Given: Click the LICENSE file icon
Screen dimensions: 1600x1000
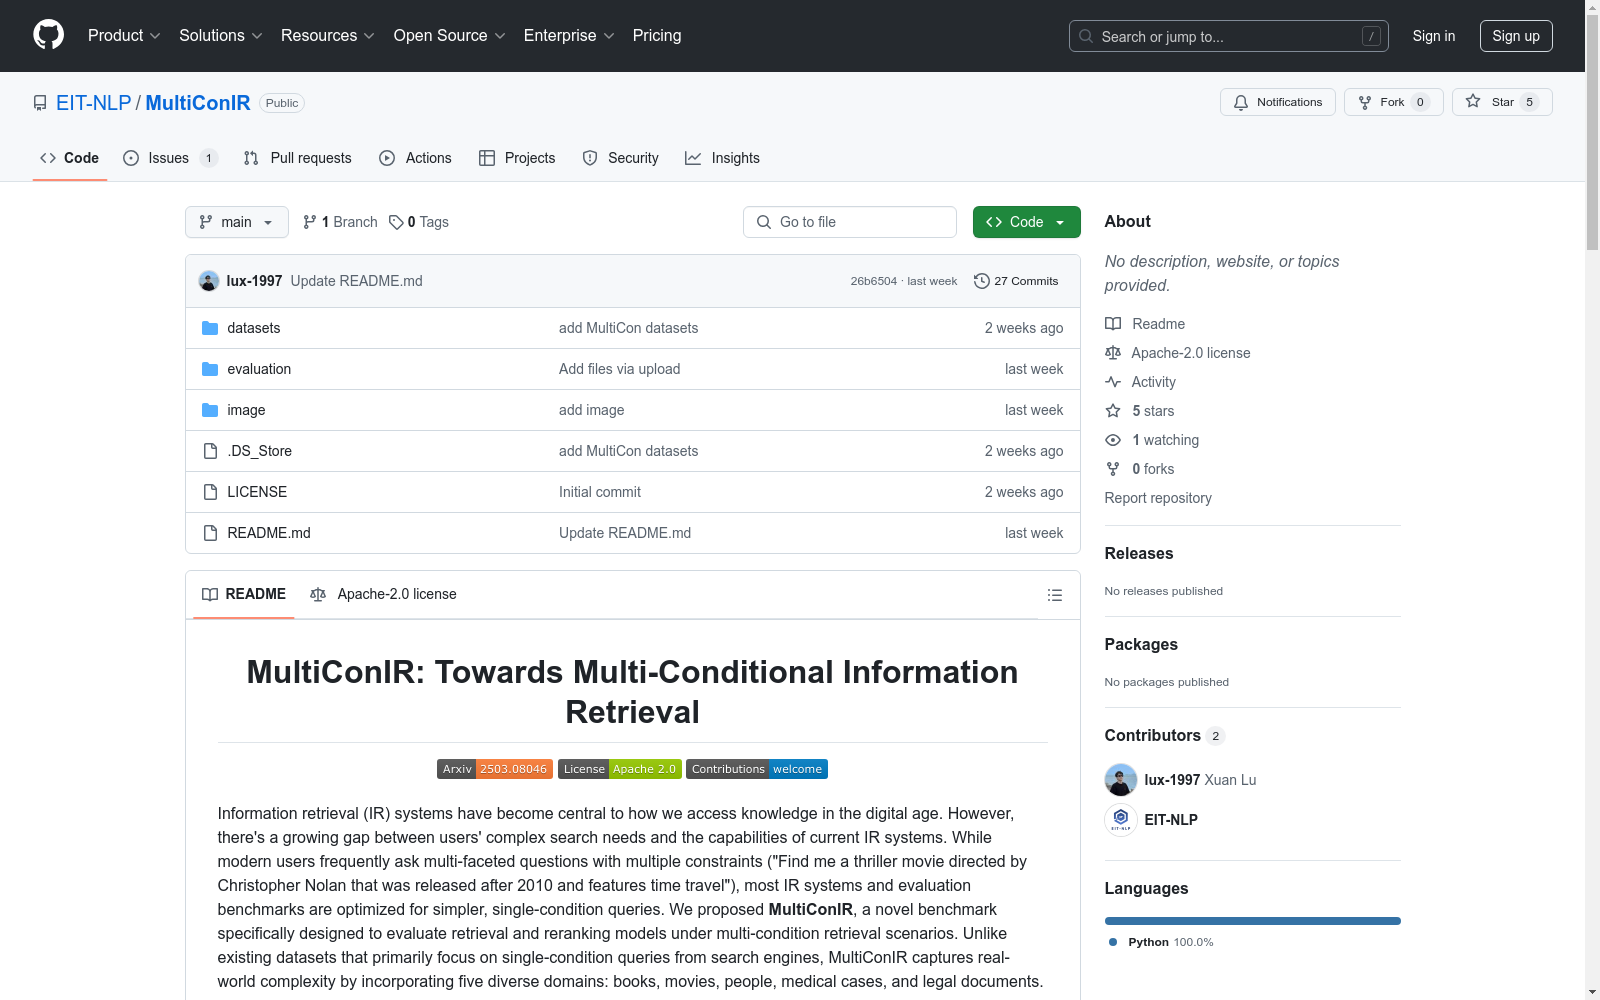Looking at the screenshot, I should 210,492.
